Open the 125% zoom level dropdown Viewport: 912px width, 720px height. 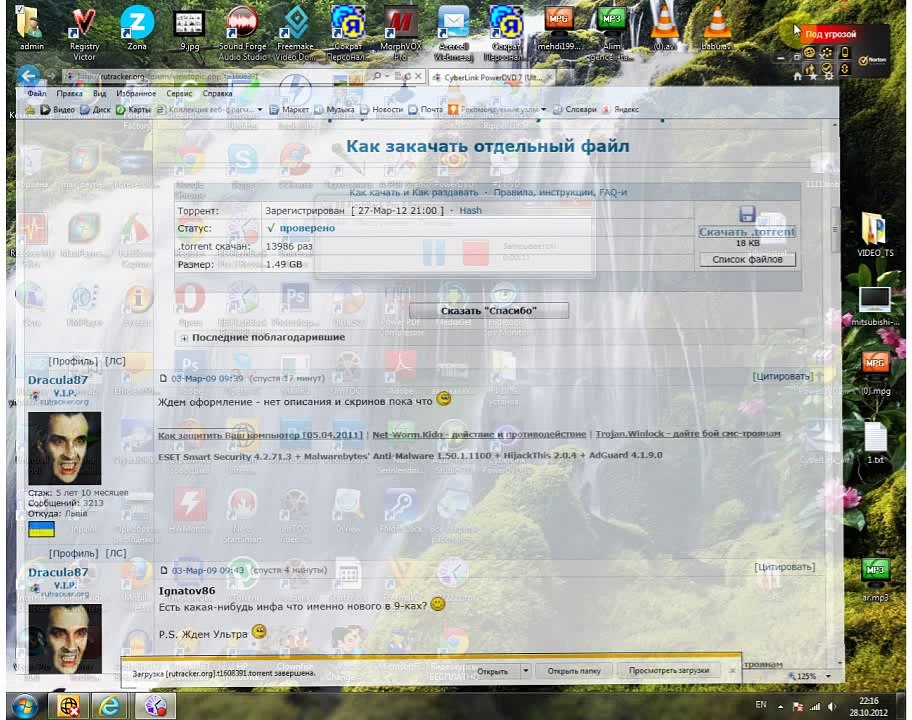pos(828,676)
